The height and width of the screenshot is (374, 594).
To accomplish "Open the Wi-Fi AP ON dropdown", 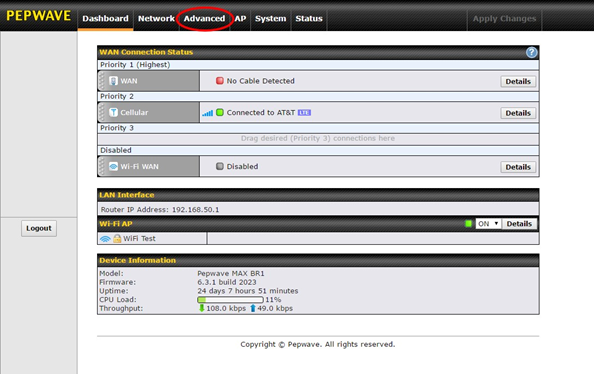I will pos(488,224).
